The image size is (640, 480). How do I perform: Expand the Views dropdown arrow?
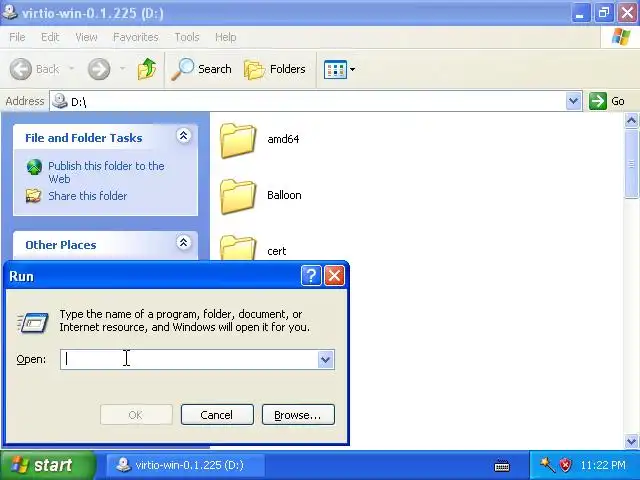pos(352,69)
